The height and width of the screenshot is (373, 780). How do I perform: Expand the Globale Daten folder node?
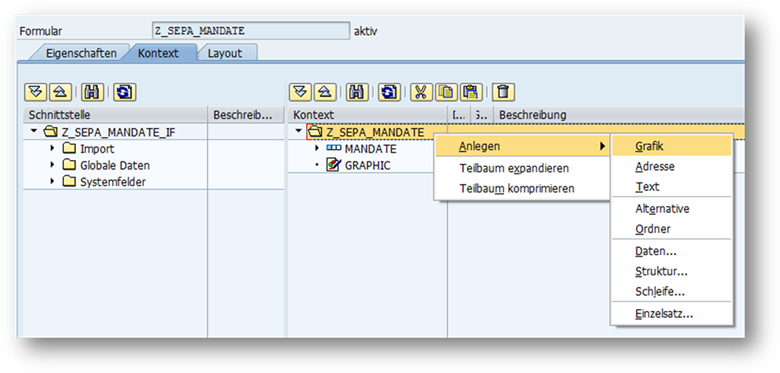pos(53,165)
